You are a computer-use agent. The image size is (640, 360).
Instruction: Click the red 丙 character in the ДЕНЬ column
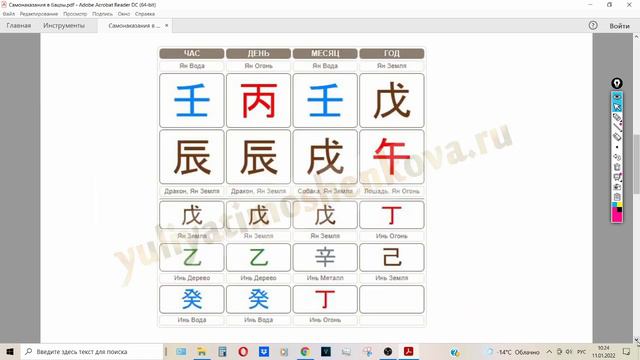coord(258,100)
